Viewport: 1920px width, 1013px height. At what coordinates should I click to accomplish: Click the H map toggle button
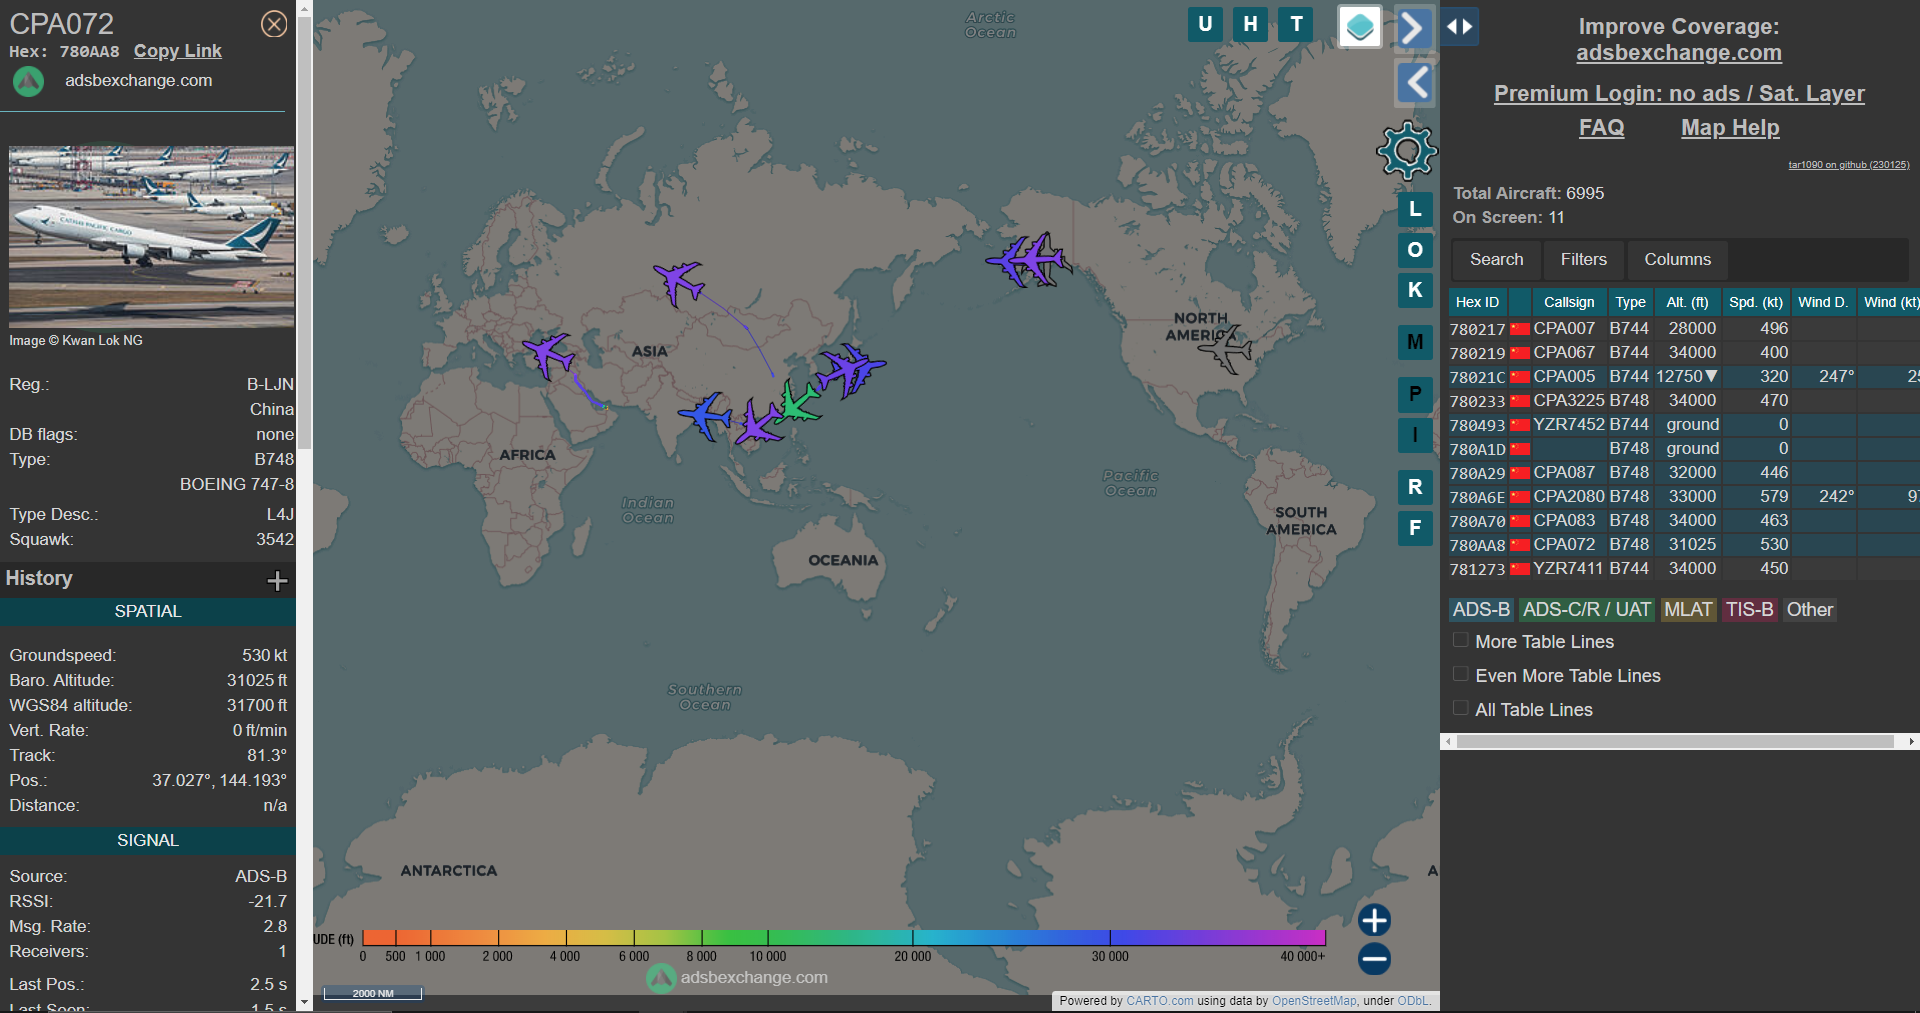click(1250, 24)
